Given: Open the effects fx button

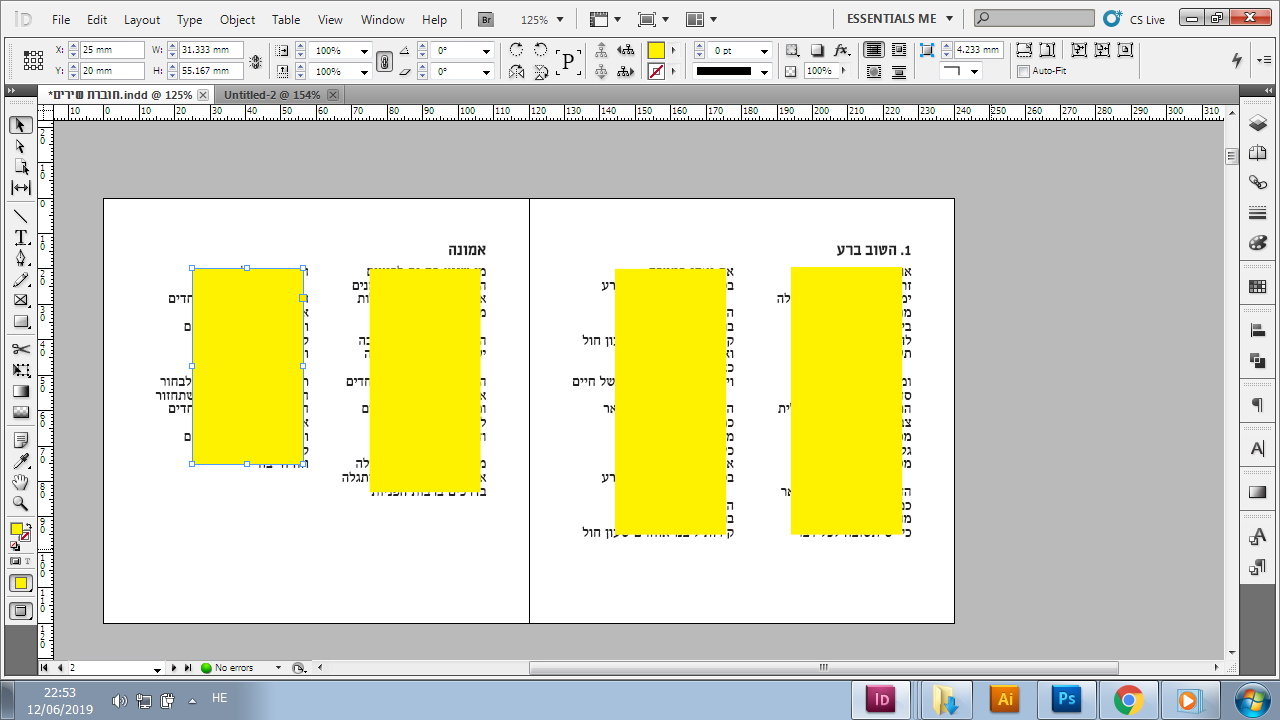Looking at the screenshot, I should coord(842,50).
